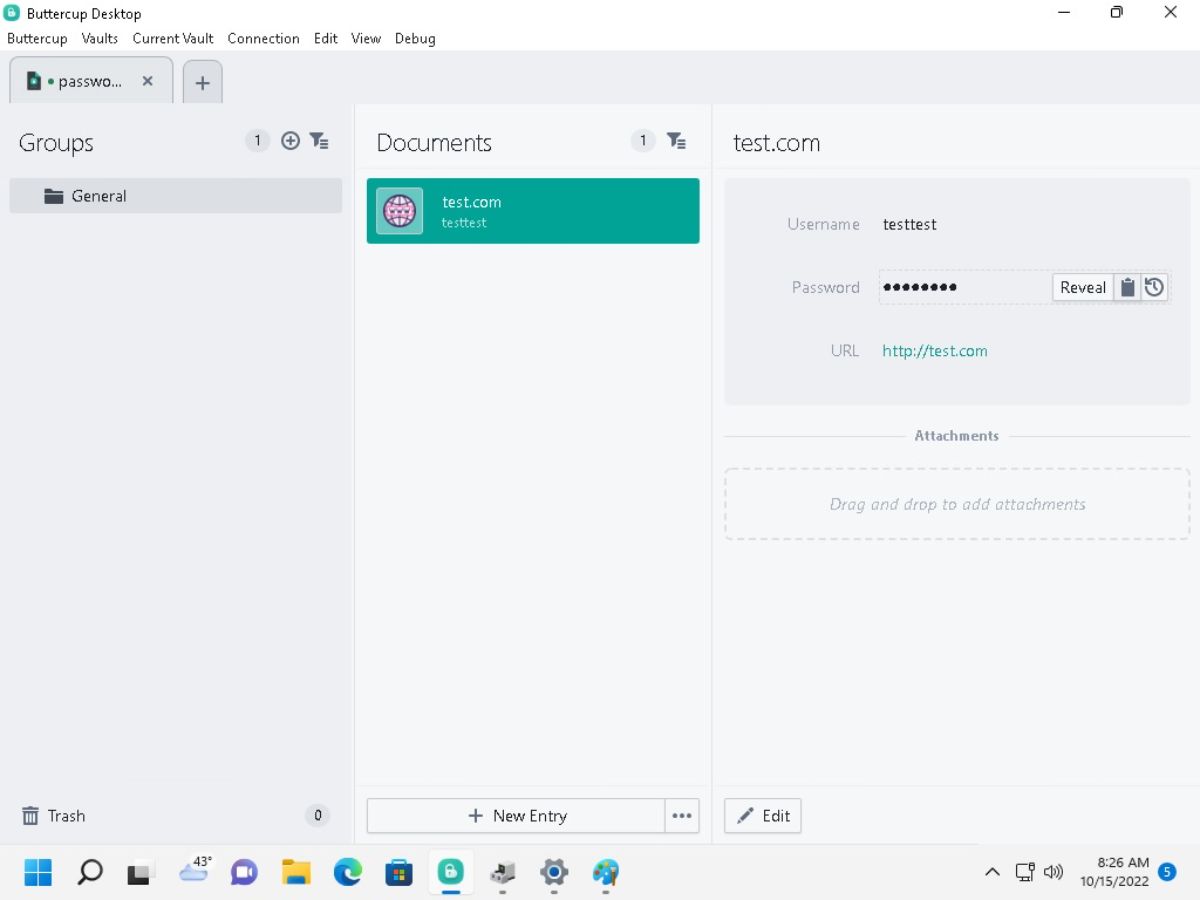Click the Trash item count badge
Image resolution: width=1200 pixels, height=900 pixels.
[x=317, y=816]
